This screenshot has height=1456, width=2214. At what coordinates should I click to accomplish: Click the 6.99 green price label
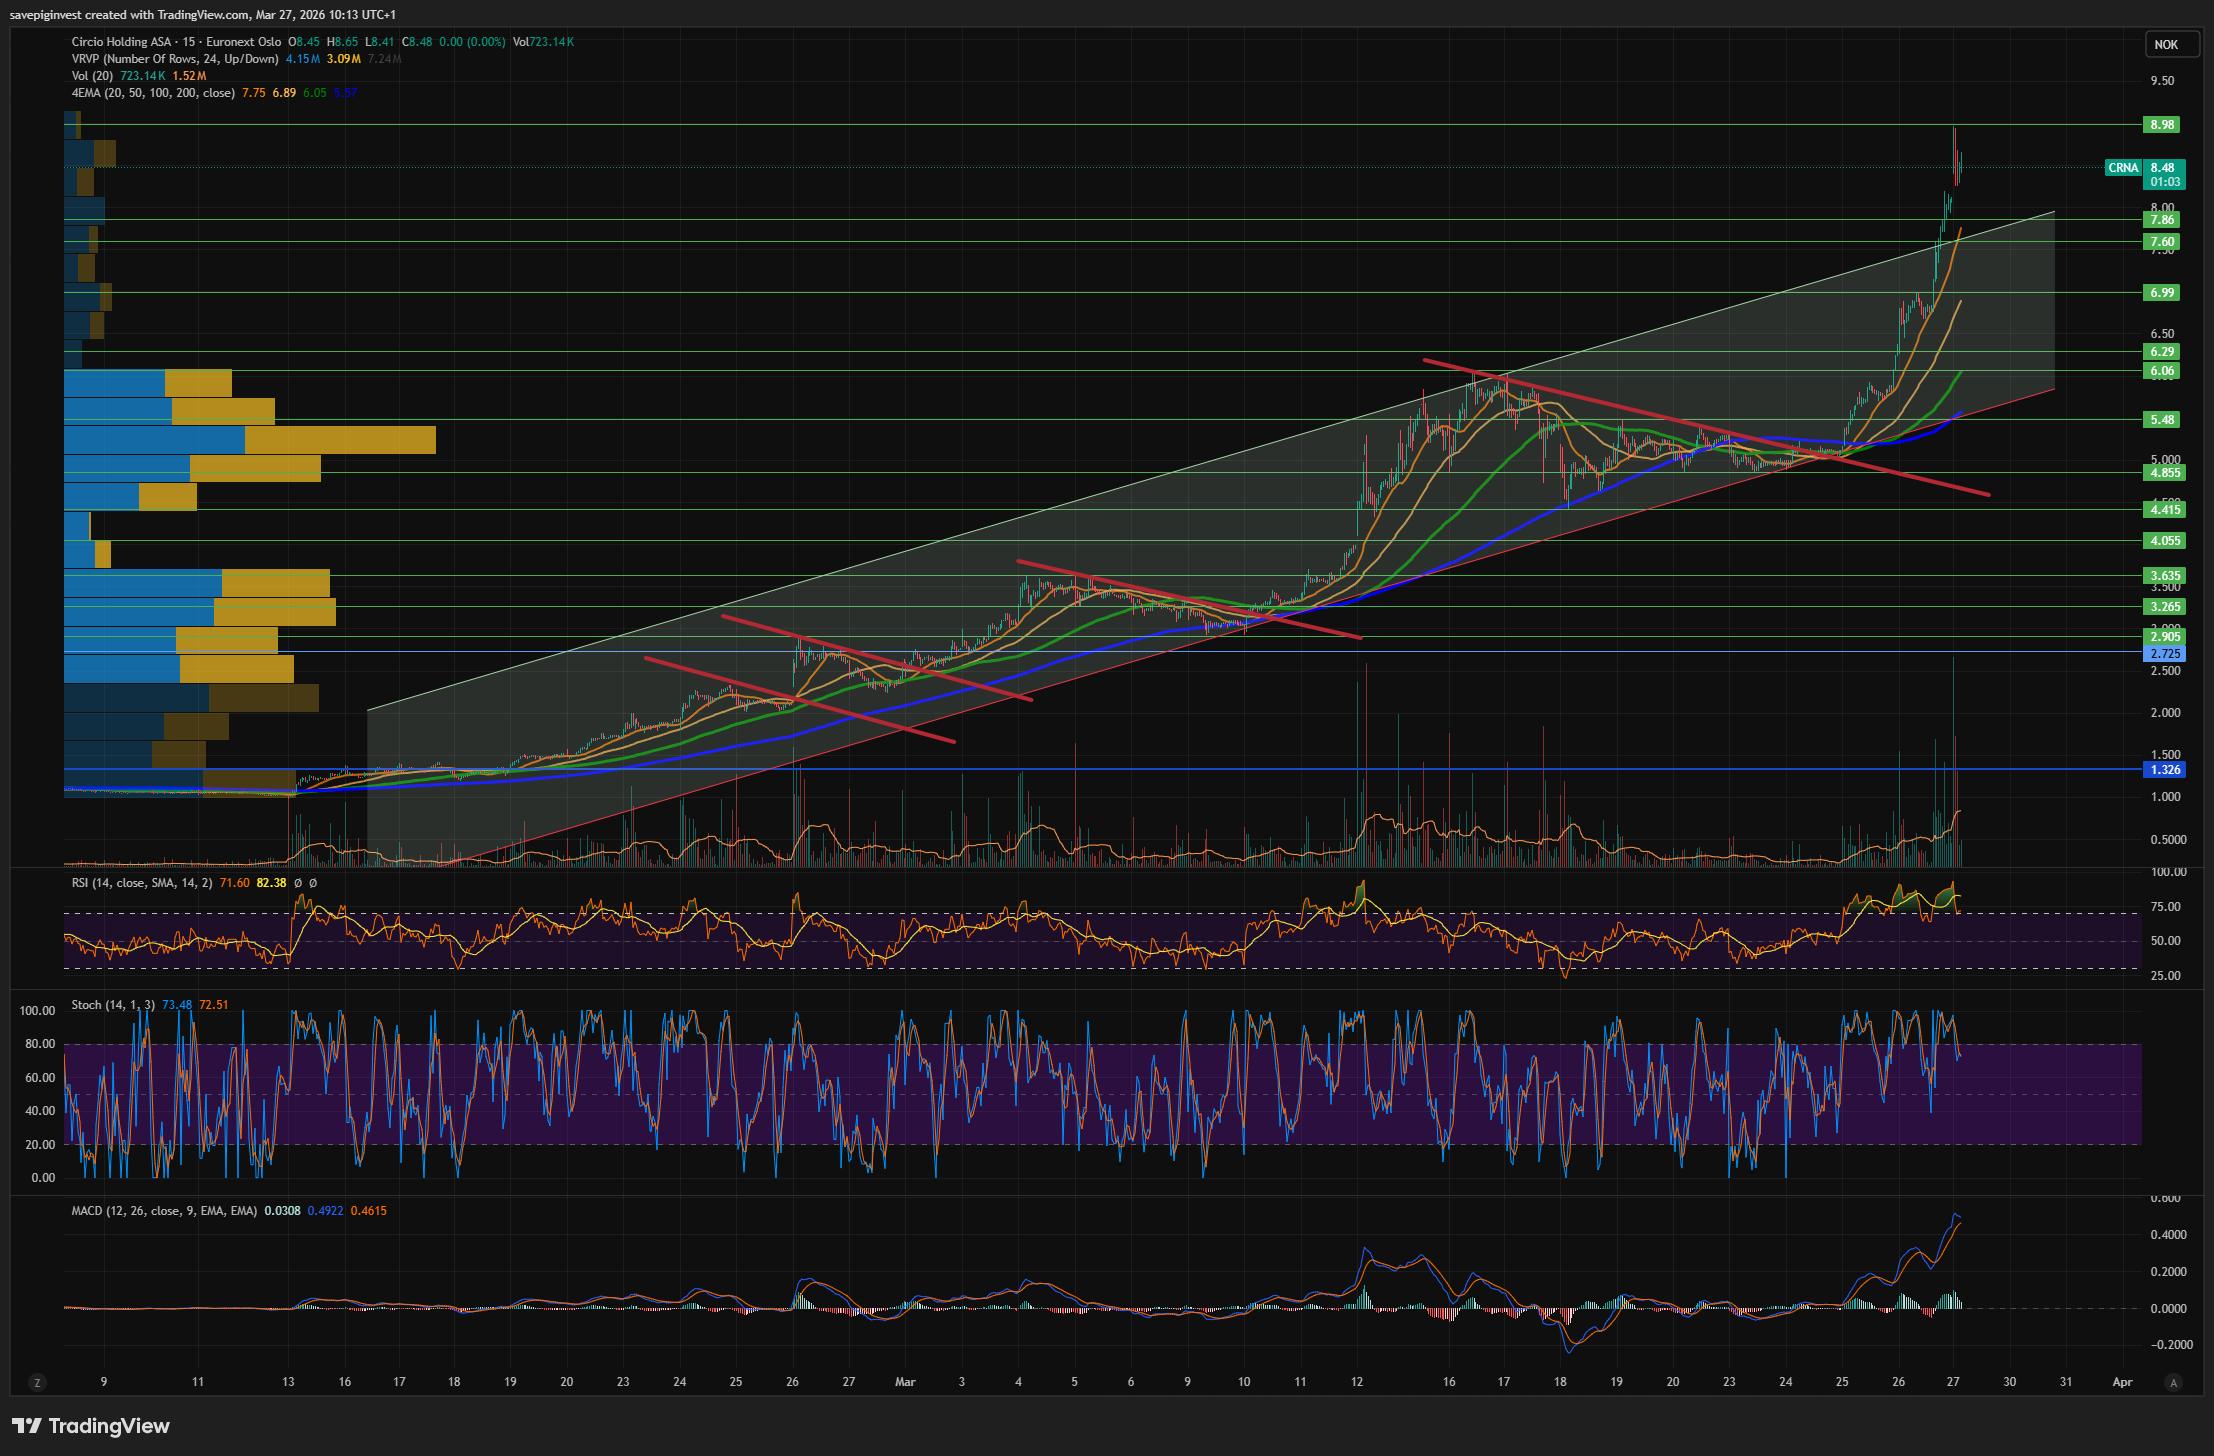point(2162,293)
